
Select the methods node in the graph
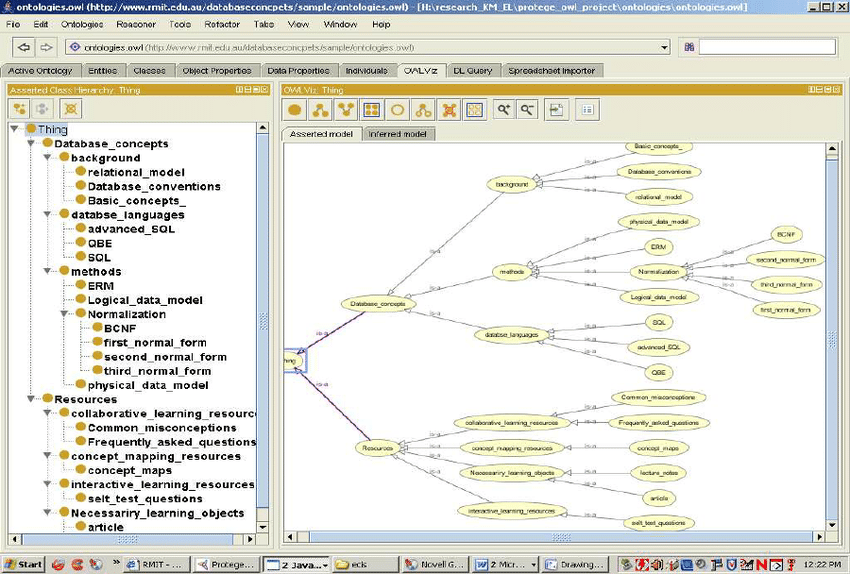(x=511, y=272)
